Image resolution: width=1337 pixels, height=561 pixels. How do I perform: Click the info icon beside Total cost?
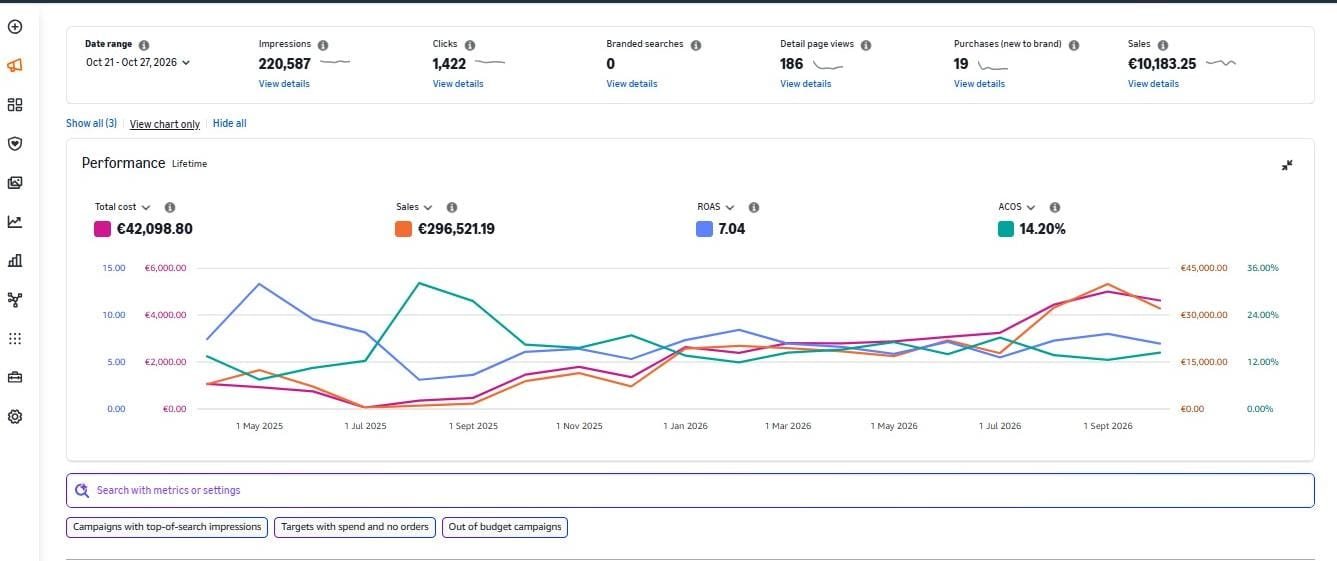pos(169,207)
